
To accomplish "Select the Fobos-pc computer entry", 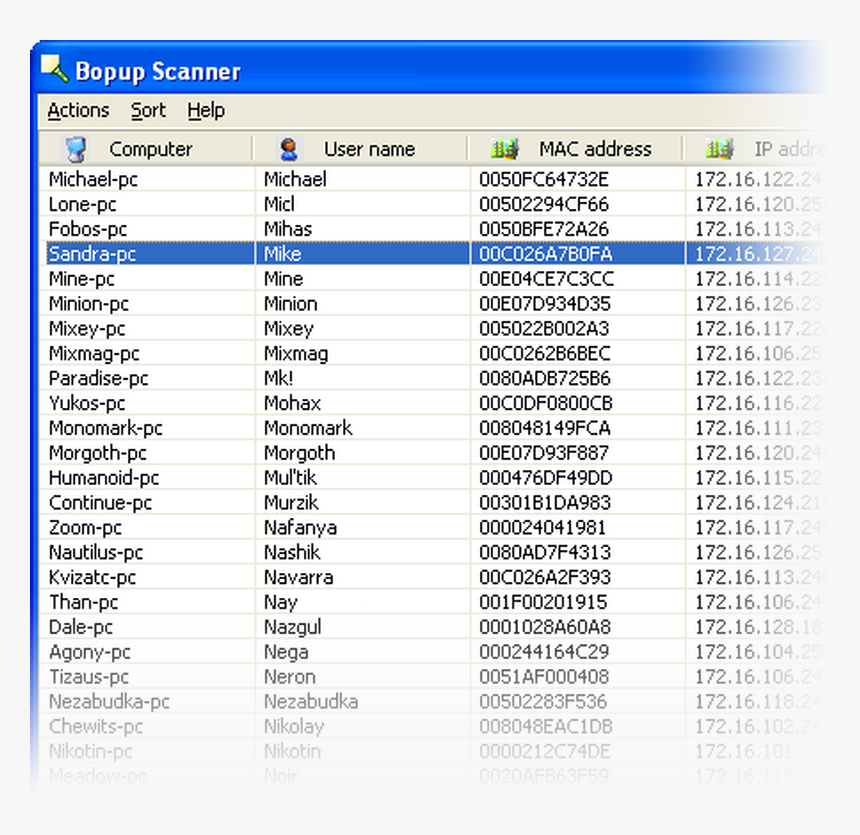I will (88, 229).
